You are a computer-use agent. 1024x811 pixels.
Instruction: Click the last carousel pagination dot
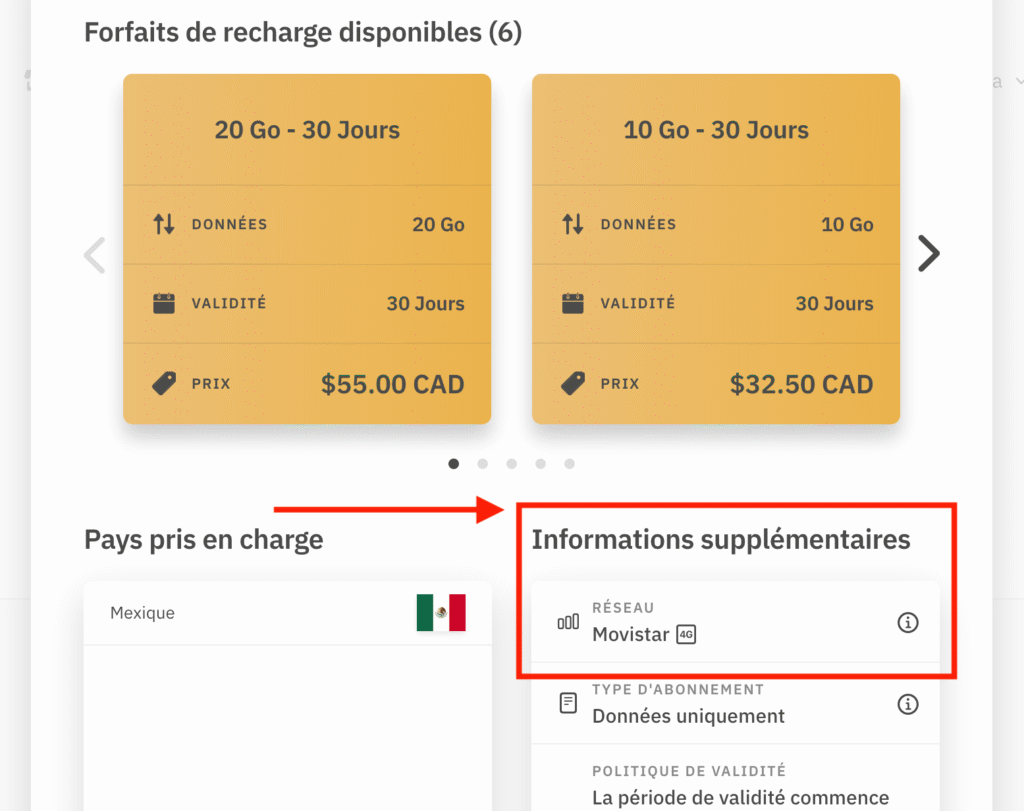[569, 463]
